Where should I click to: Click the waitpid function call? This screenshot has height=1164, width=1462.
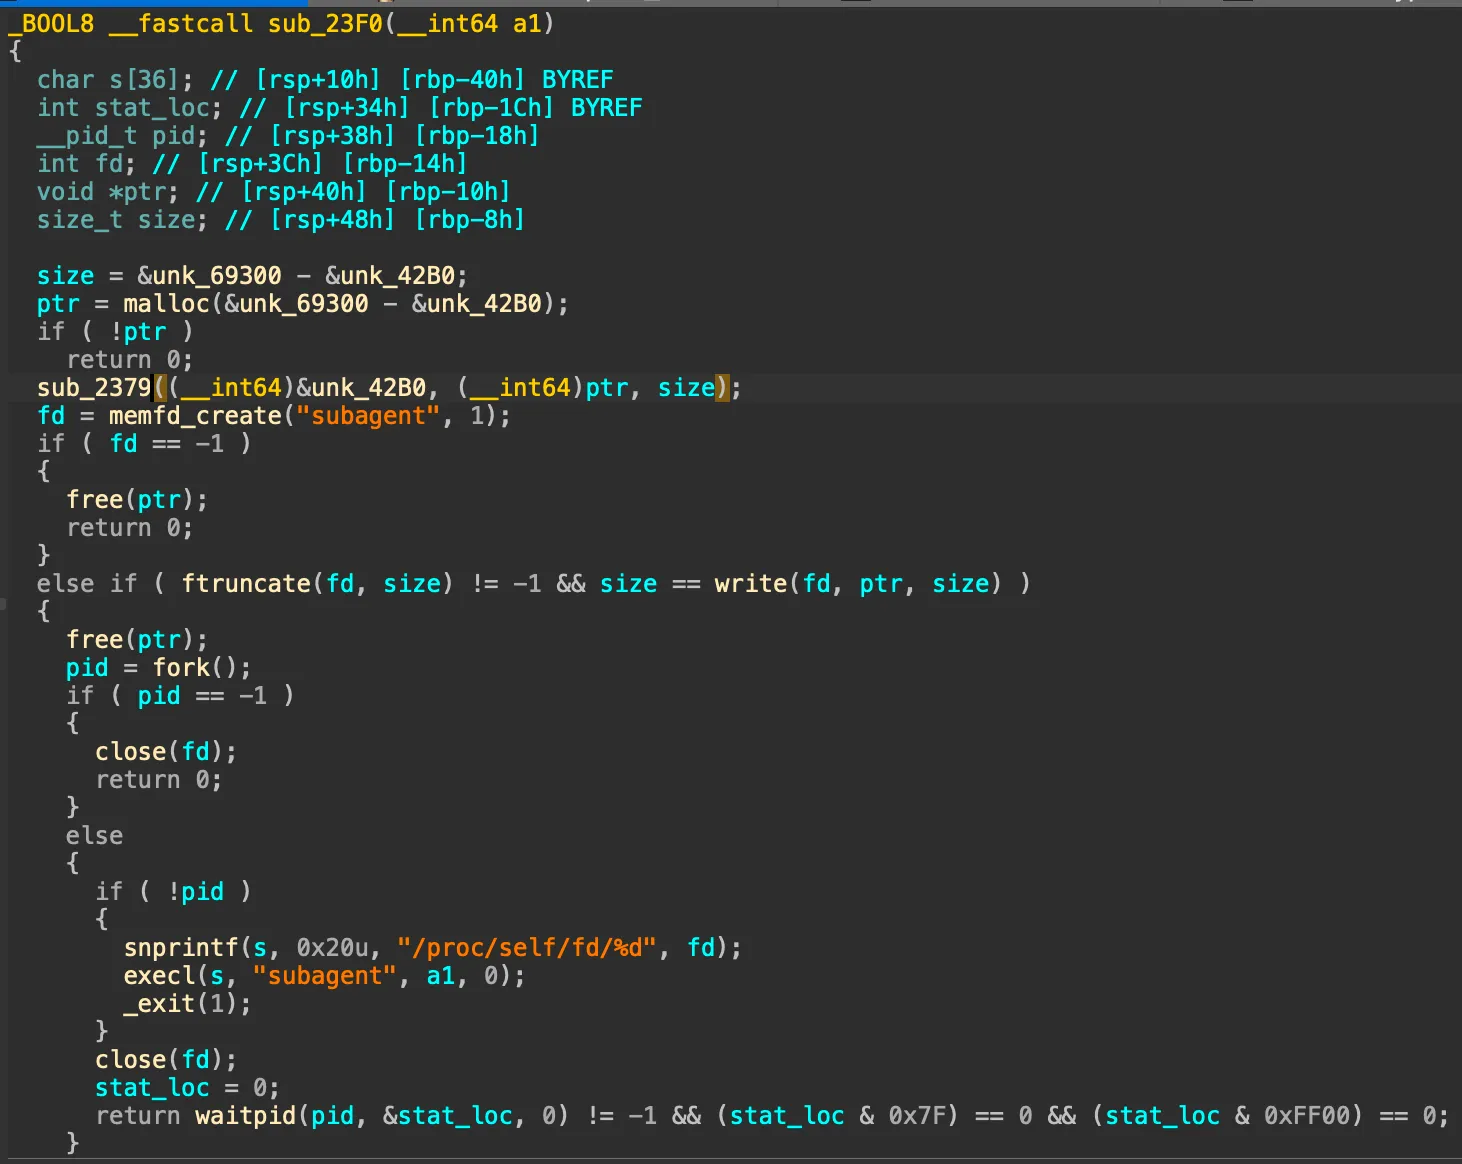pos(246,1115)
